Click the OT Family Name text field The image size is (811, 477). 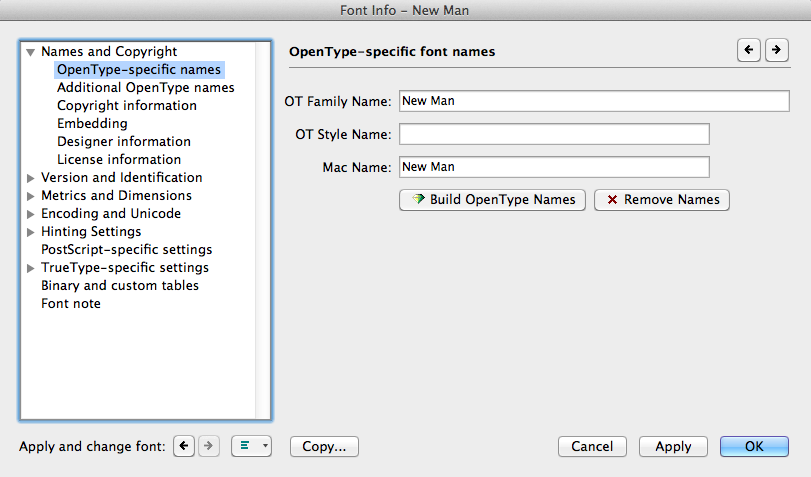click(554, 101)
